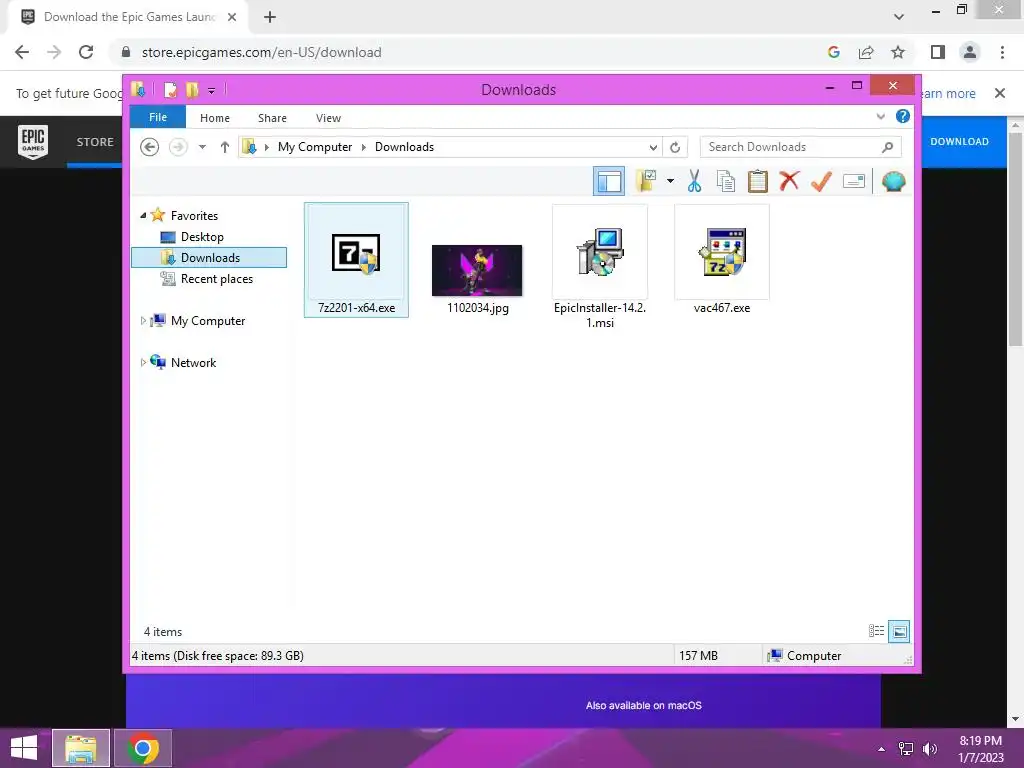Switch to the Home ribbon tab

coord(215,118)
